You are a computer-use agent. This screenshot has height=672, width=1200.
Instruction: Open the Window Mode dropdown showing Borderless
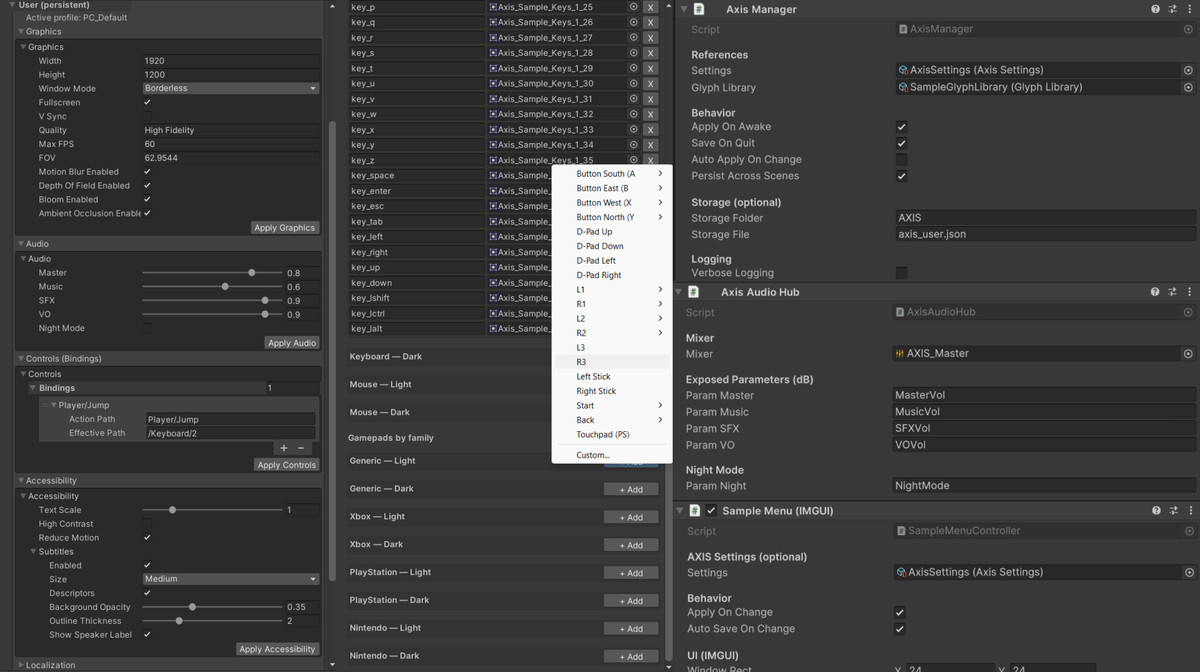[x=230, y=88]
